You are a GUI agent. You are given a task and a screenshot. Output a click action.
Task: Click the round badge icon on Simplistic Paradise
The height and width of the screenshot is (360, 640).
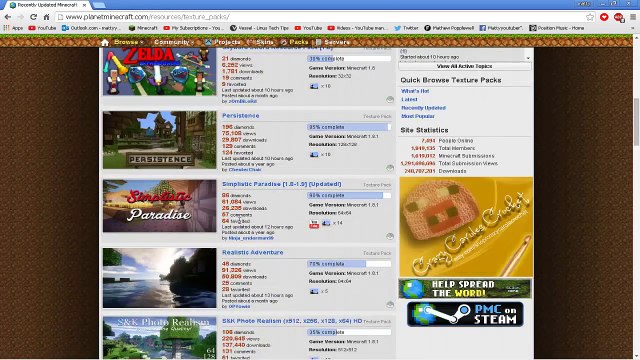click(390, 236)
